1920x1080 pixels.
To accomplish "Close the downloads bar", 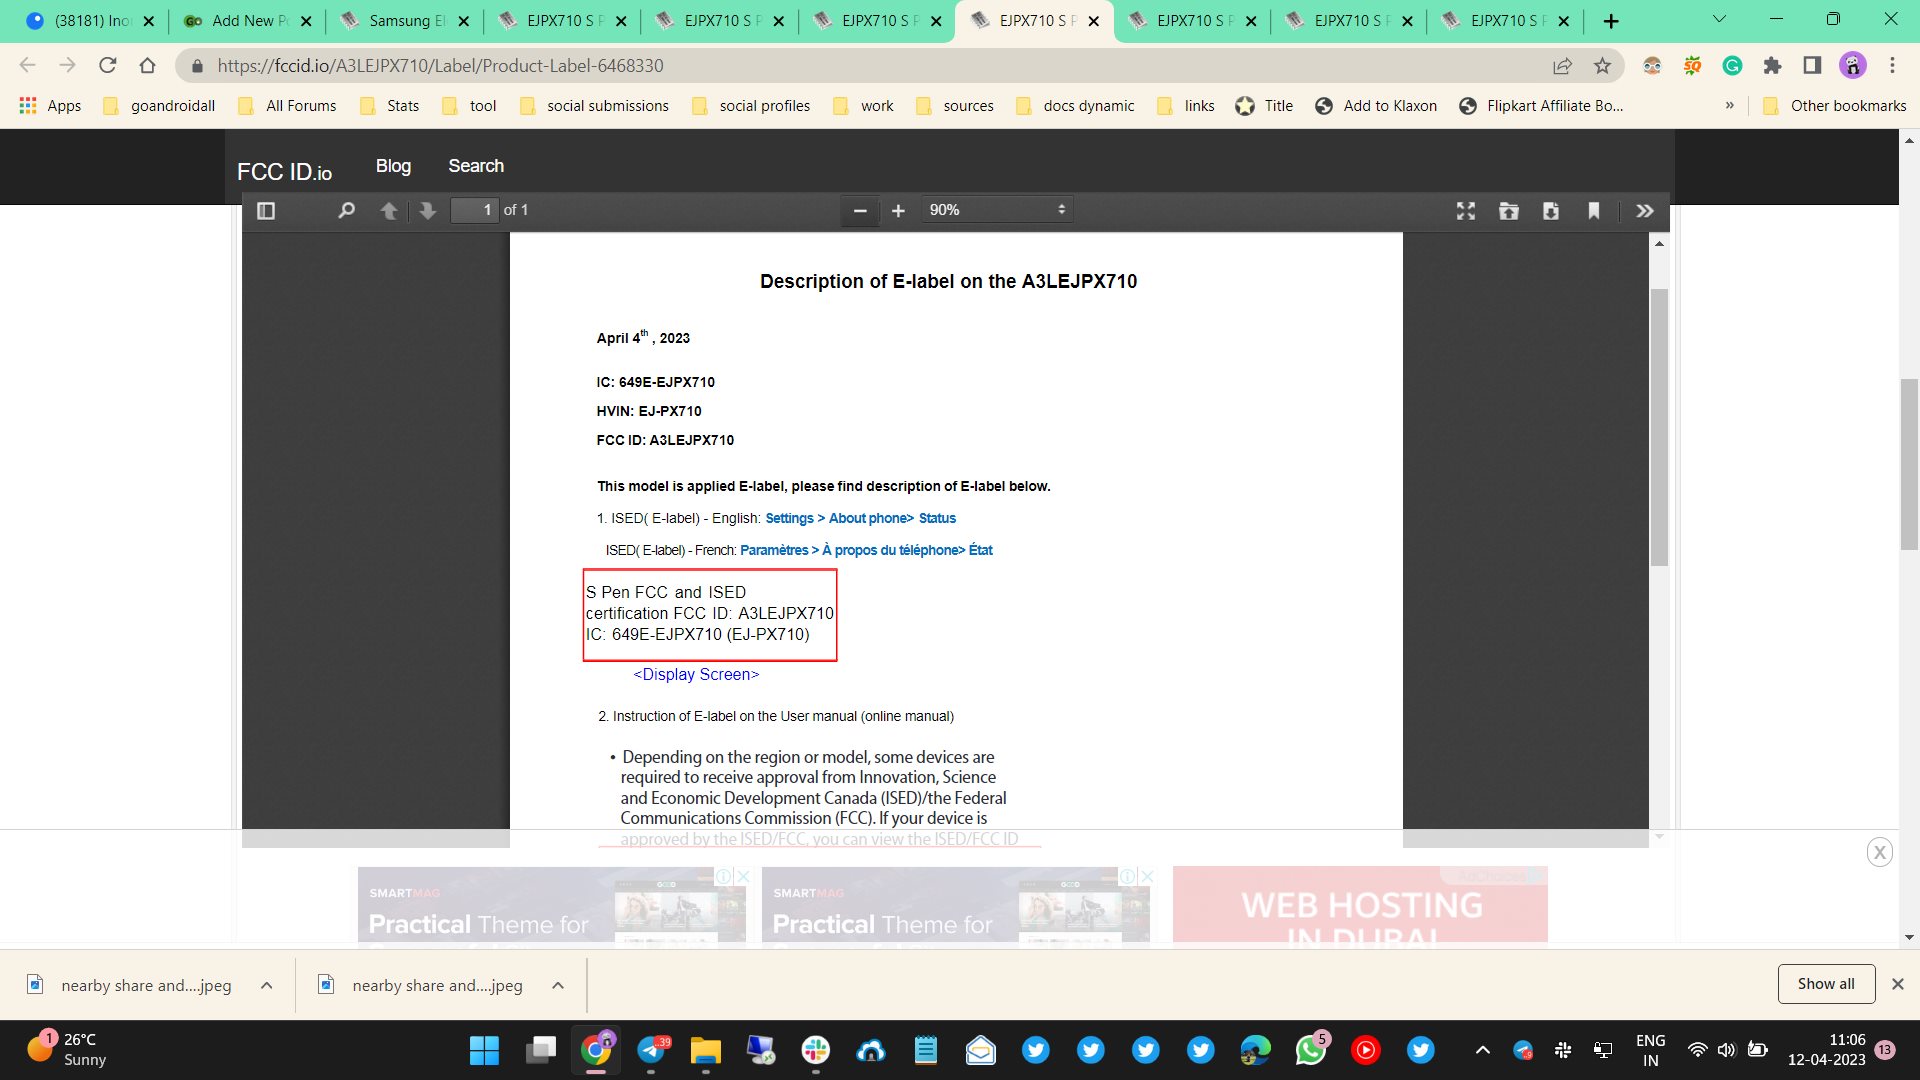I will [x=1897, y=985].
